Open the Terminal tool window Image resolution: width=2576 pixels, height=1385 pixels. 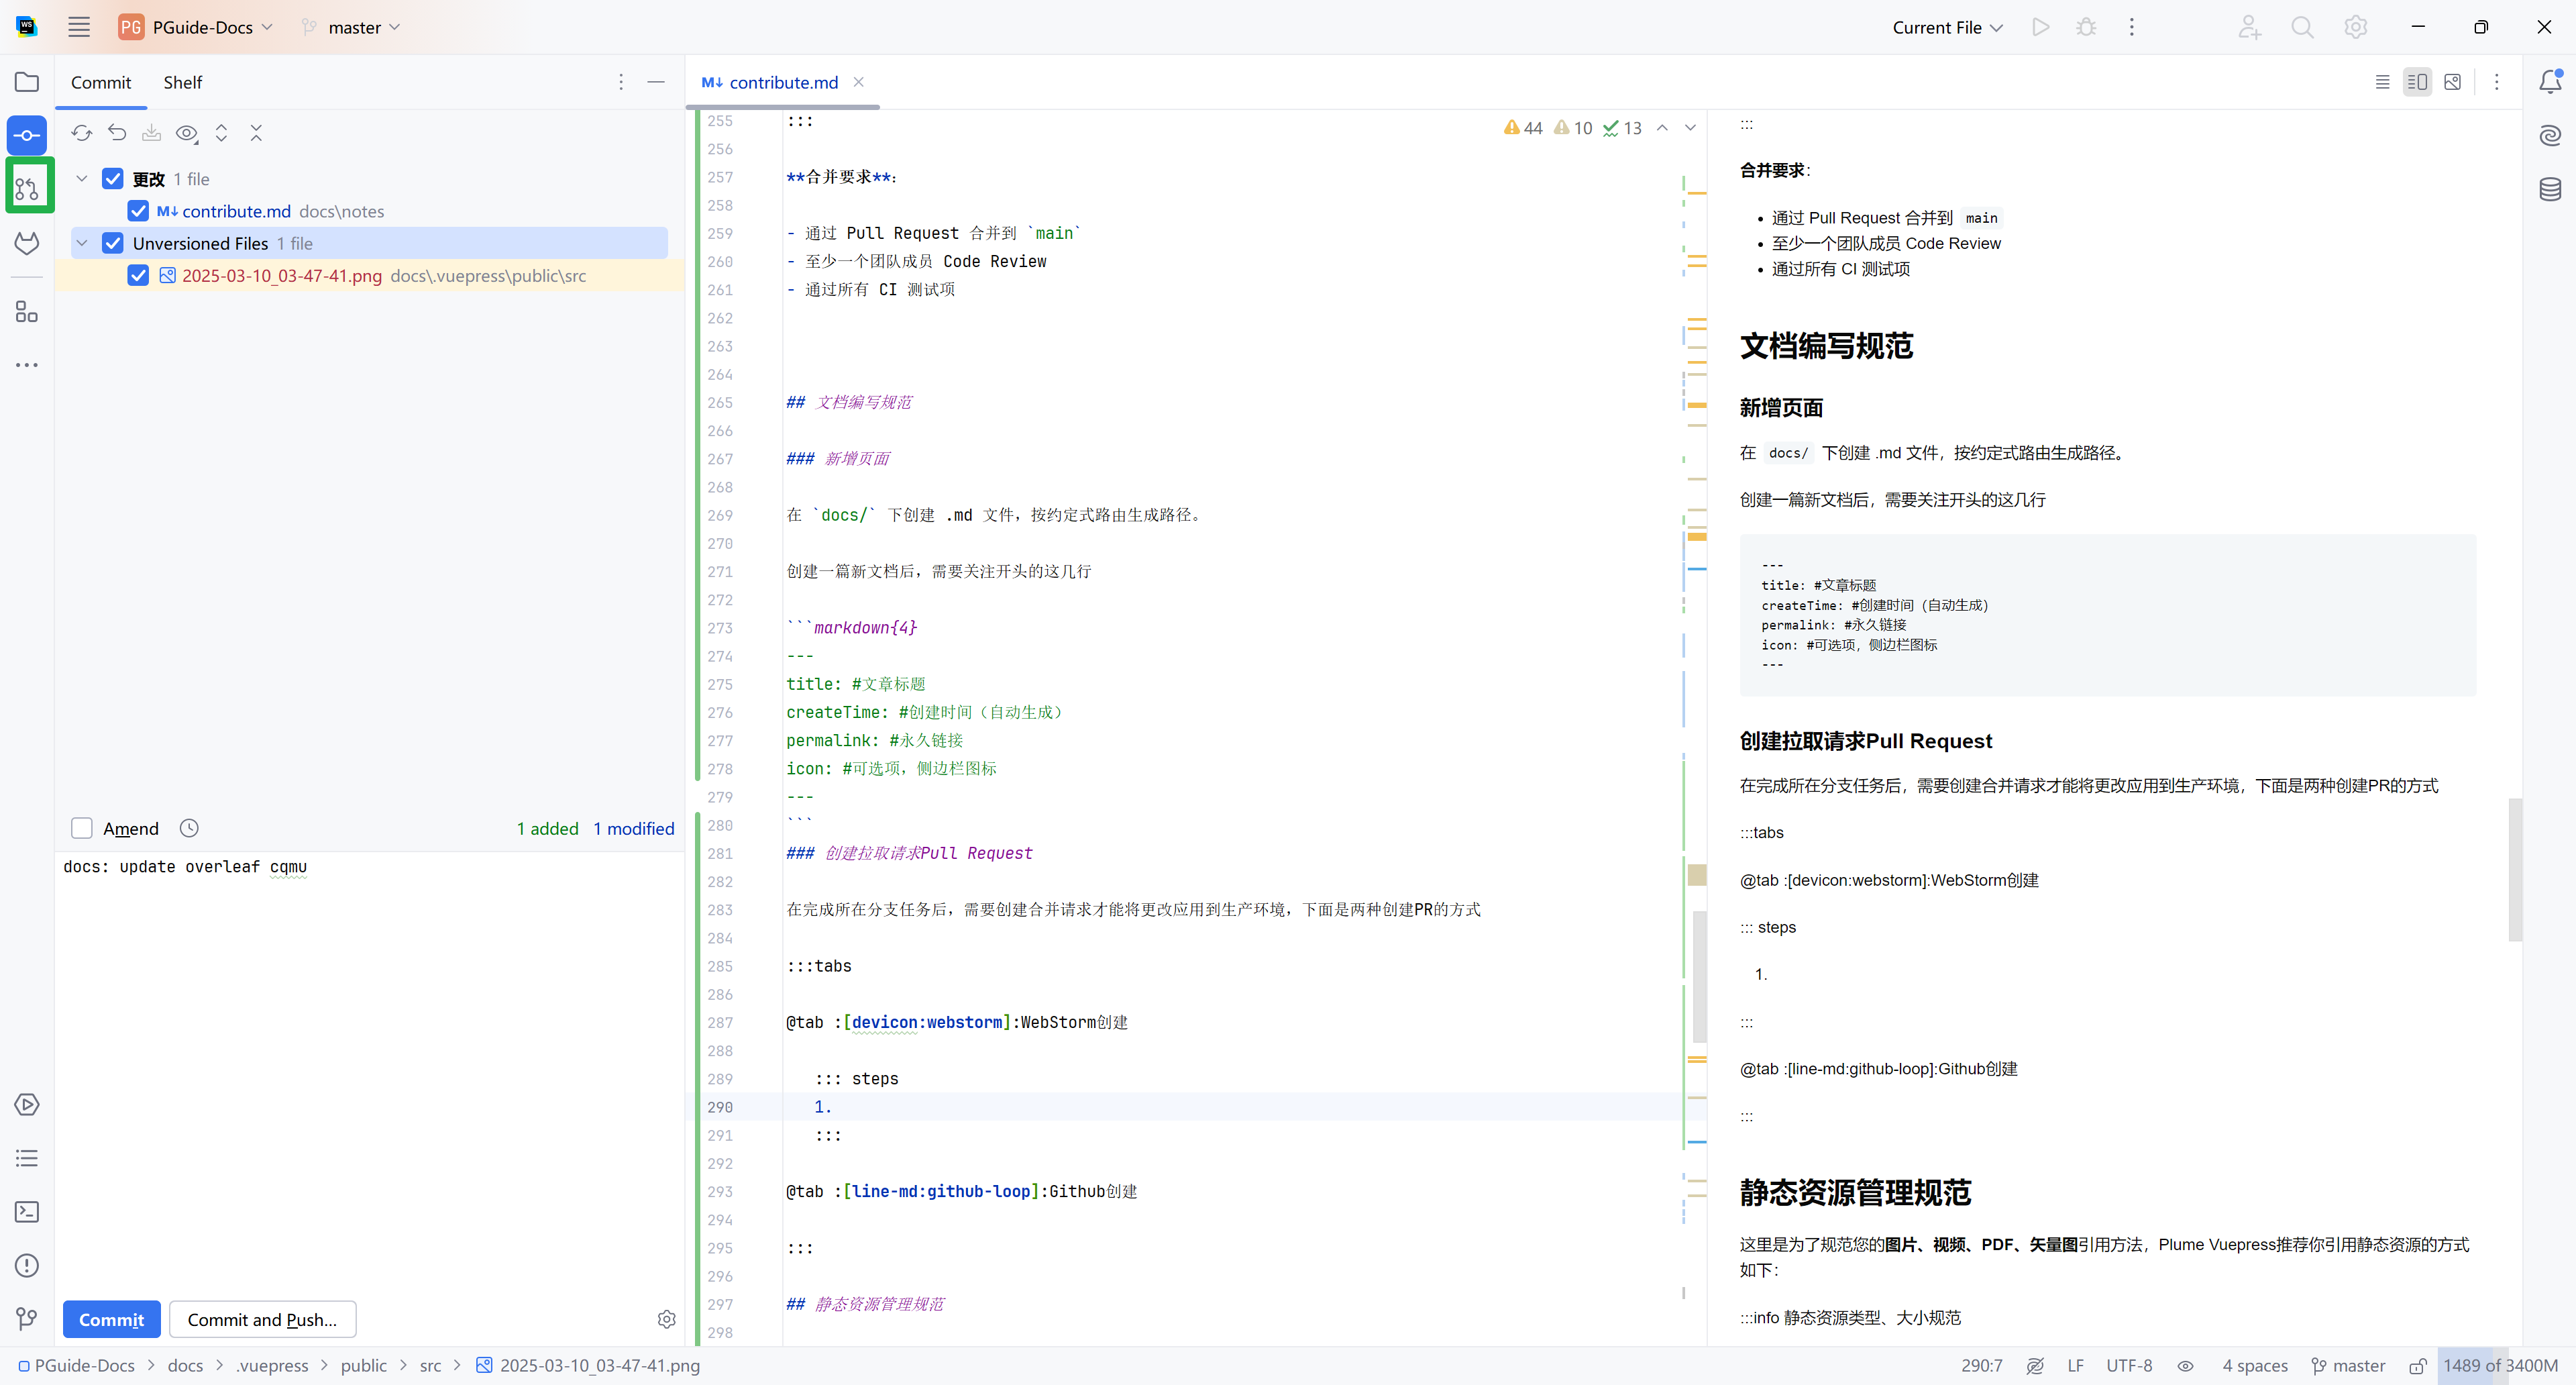click(27, 1212)
